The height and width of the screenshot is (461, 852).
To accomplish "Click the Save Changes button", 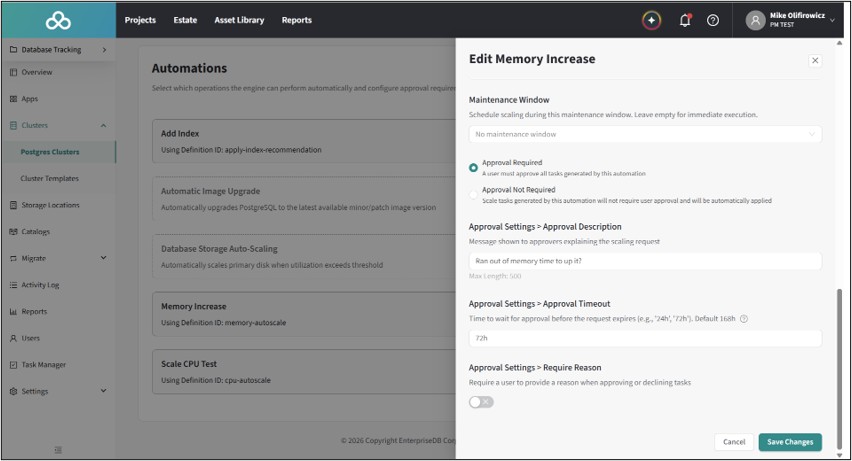I will pyautogui.click(x=790, y=442).
